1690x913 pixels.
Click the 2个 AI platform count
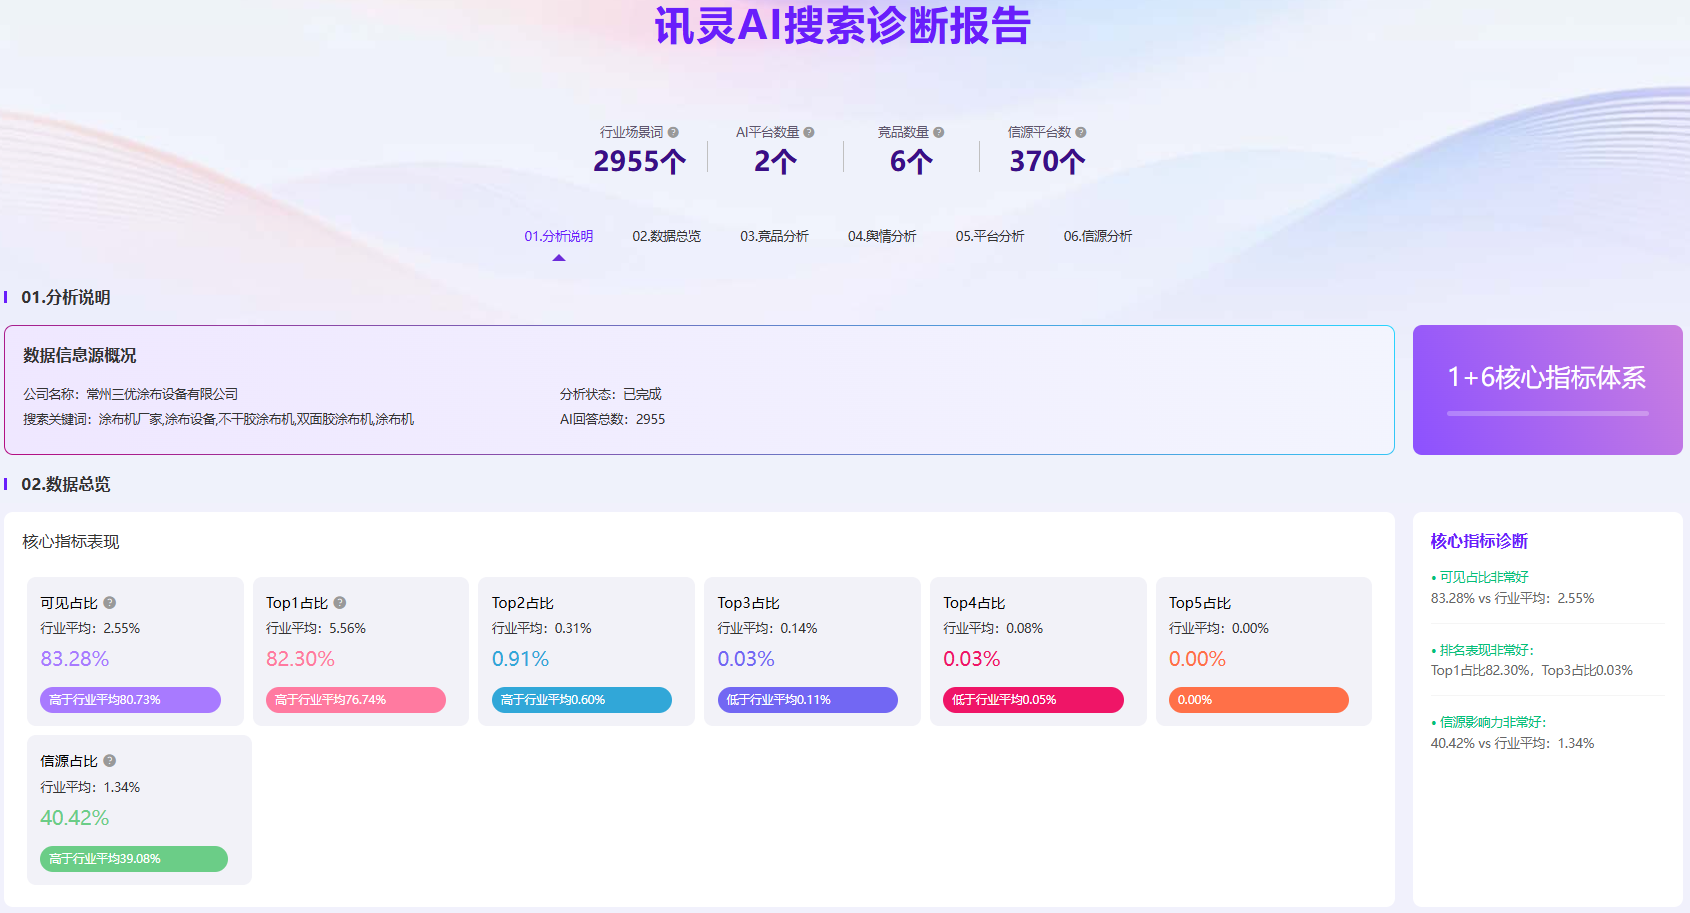coord(776,161)
